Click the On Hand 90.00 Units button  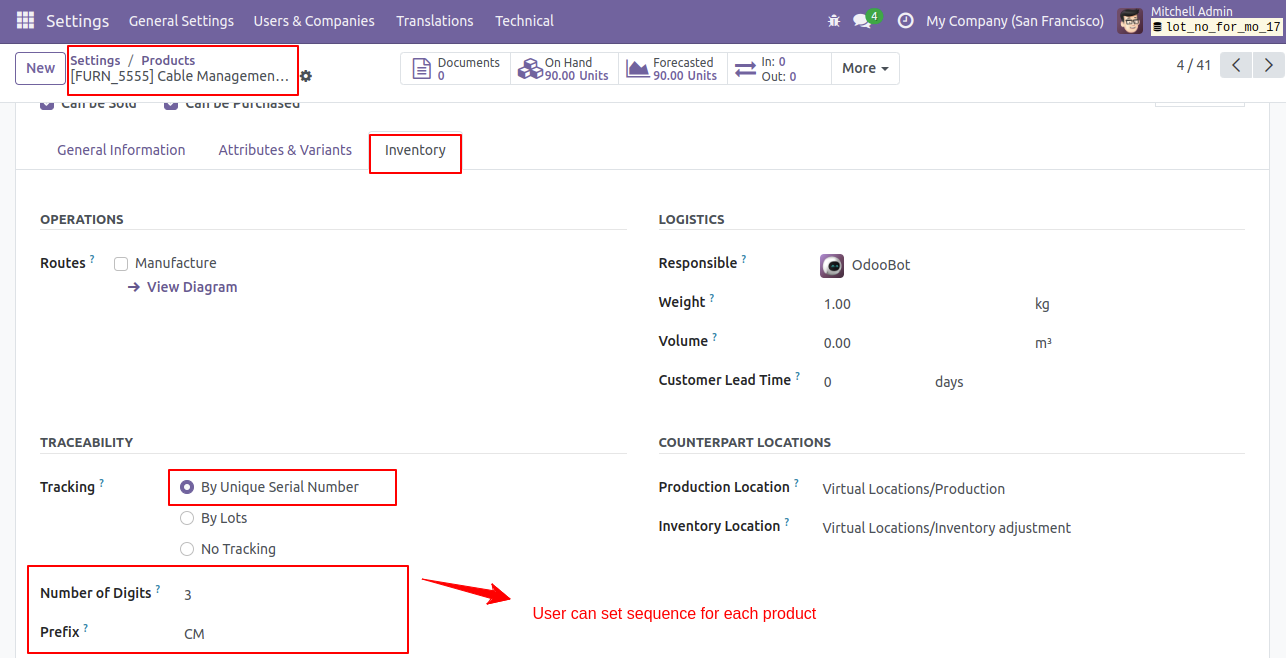click(x=565, y=69)
